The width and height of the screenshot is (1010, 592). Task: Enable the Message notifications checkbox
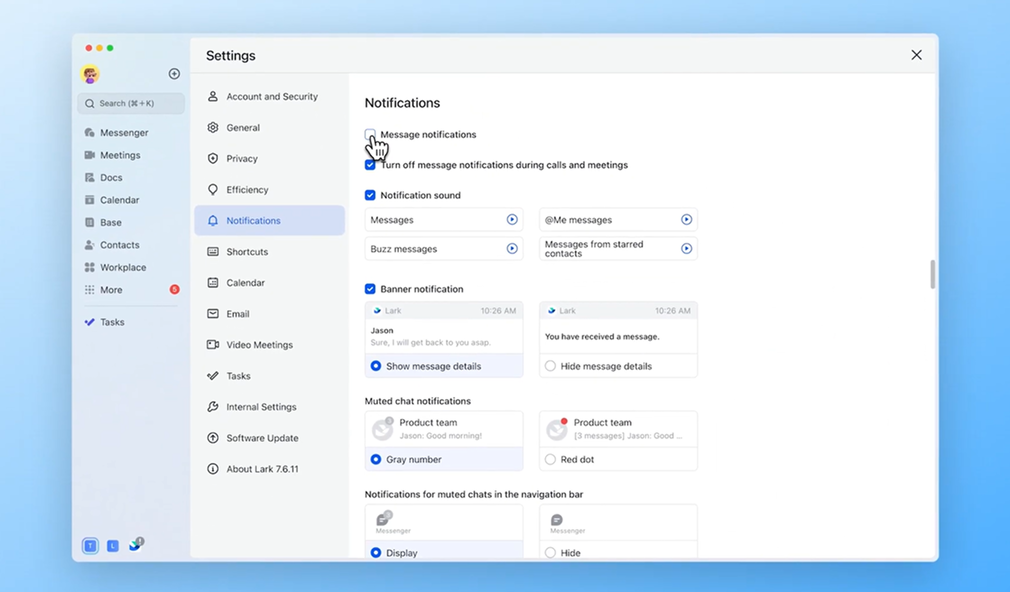click(370, 134)
